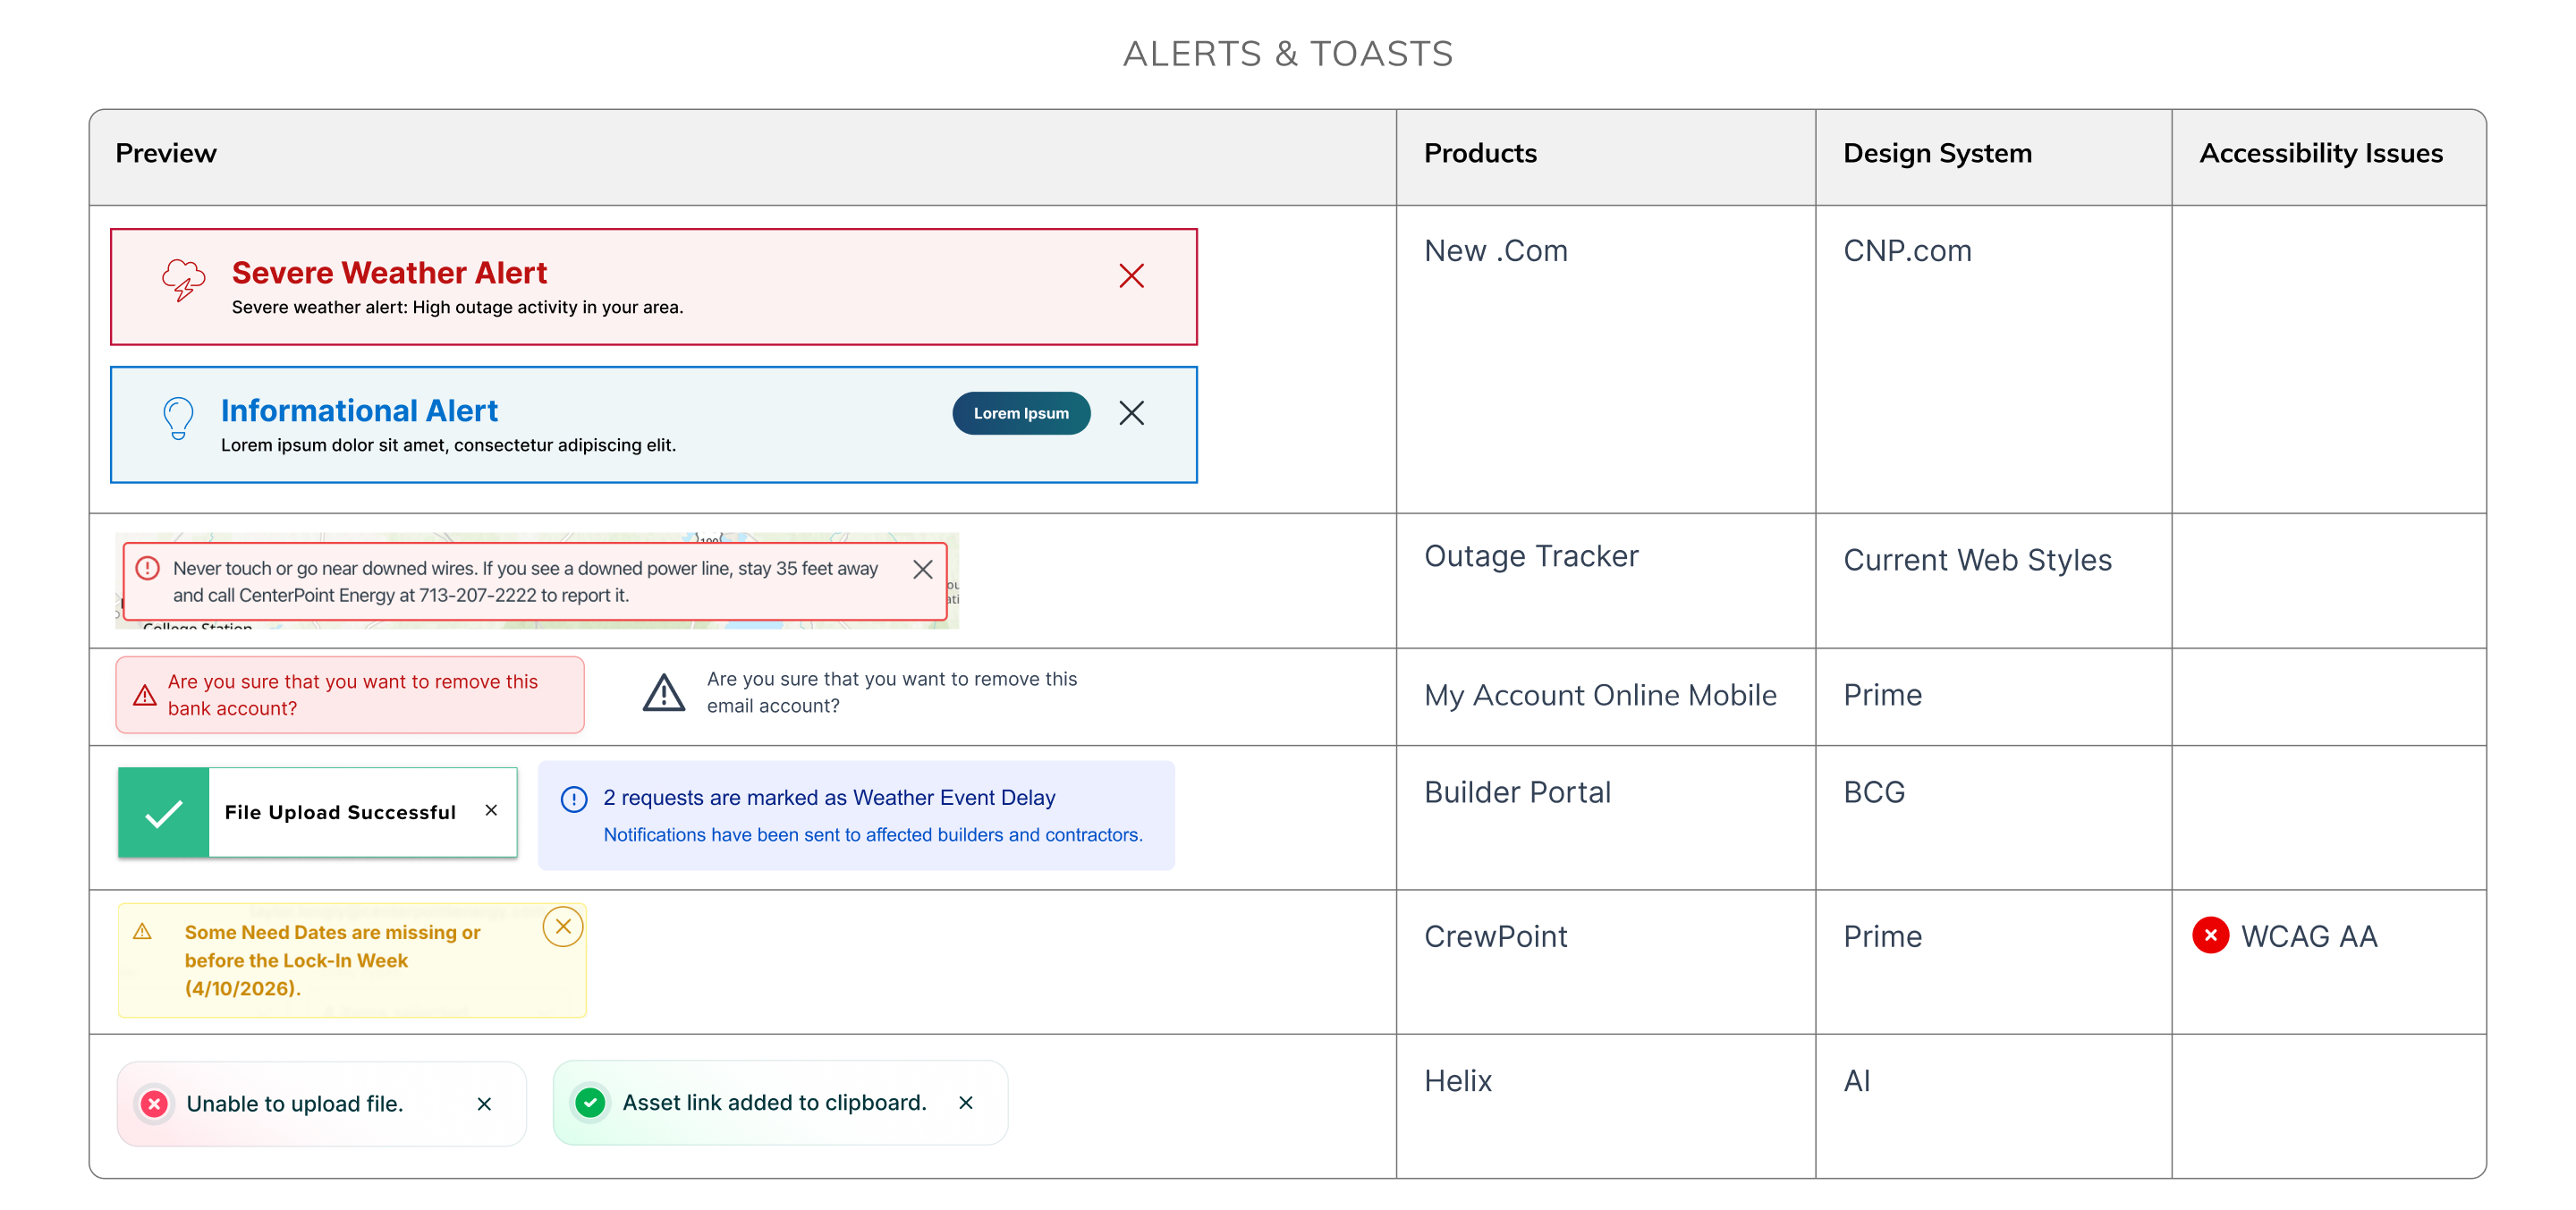The image size is (2576, 1210).
Task: Click Prime in the CrewPoint row
Action: pos(1882,936)
